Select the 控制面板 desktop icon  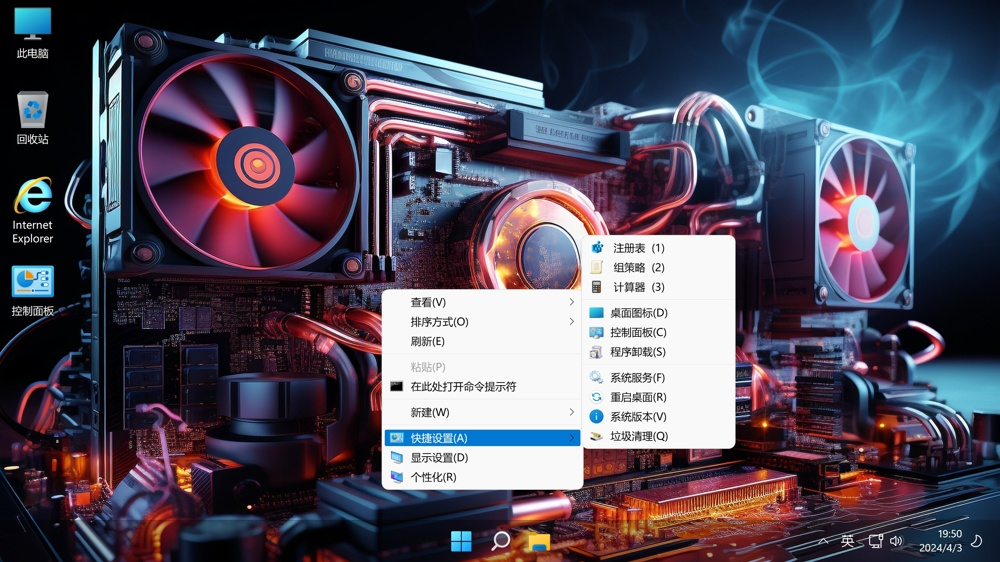point(32,291)
